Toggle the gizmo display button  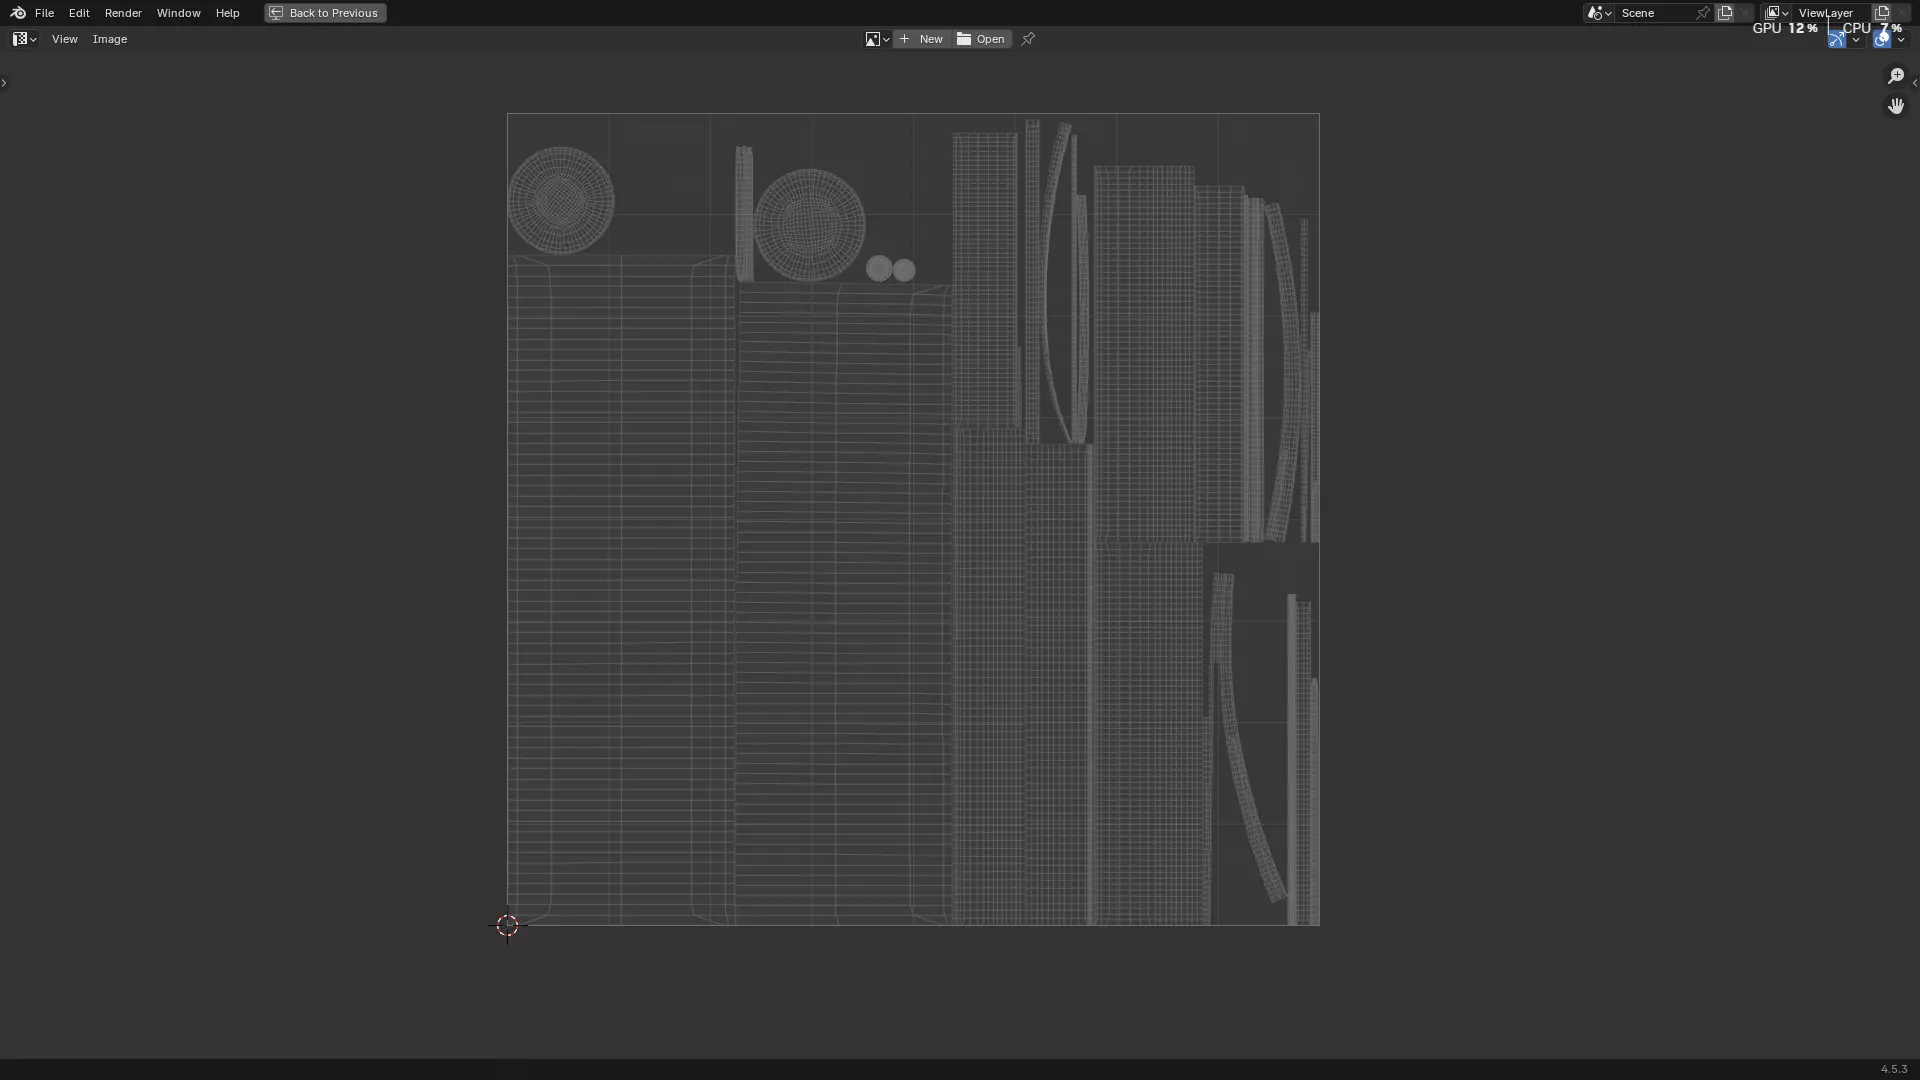point(1837,40)
